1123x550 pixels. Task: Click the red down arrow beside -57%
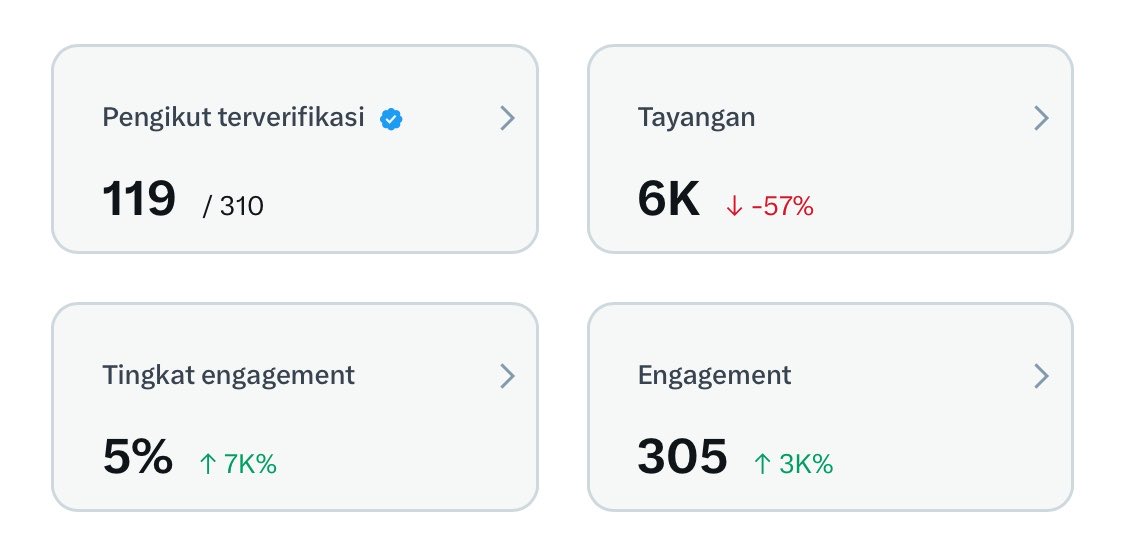[734, 207]
